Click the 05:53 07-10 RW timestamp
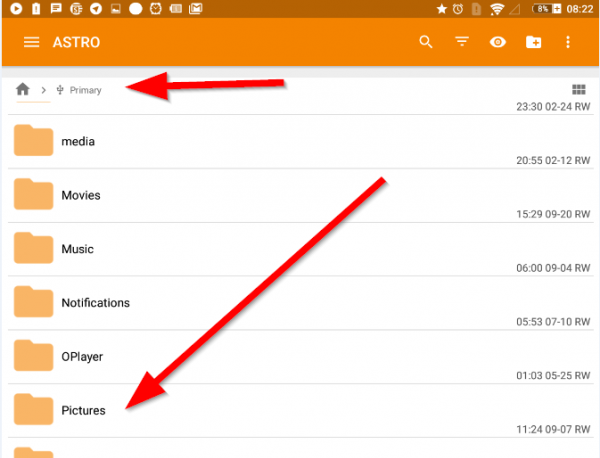Image resolution: width=600 pixels, height=458 pixels. click(553, 322)
